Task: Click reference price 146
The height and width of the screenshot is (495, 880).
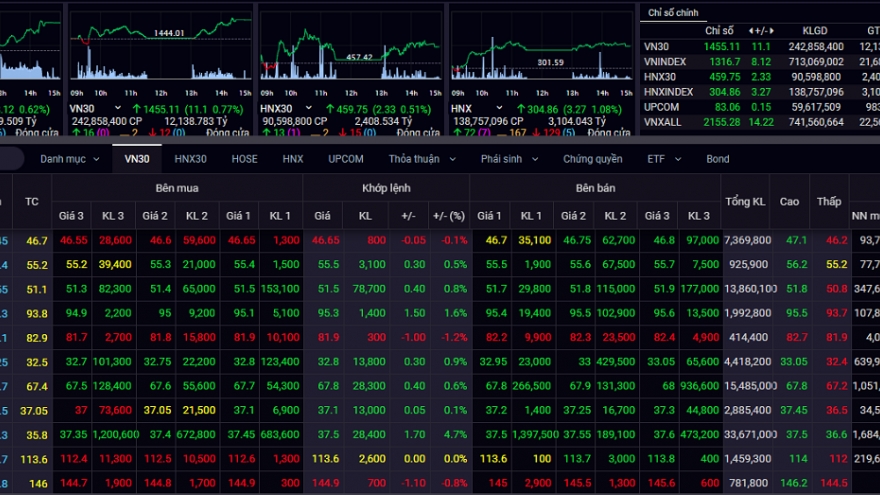Action: 39,483
